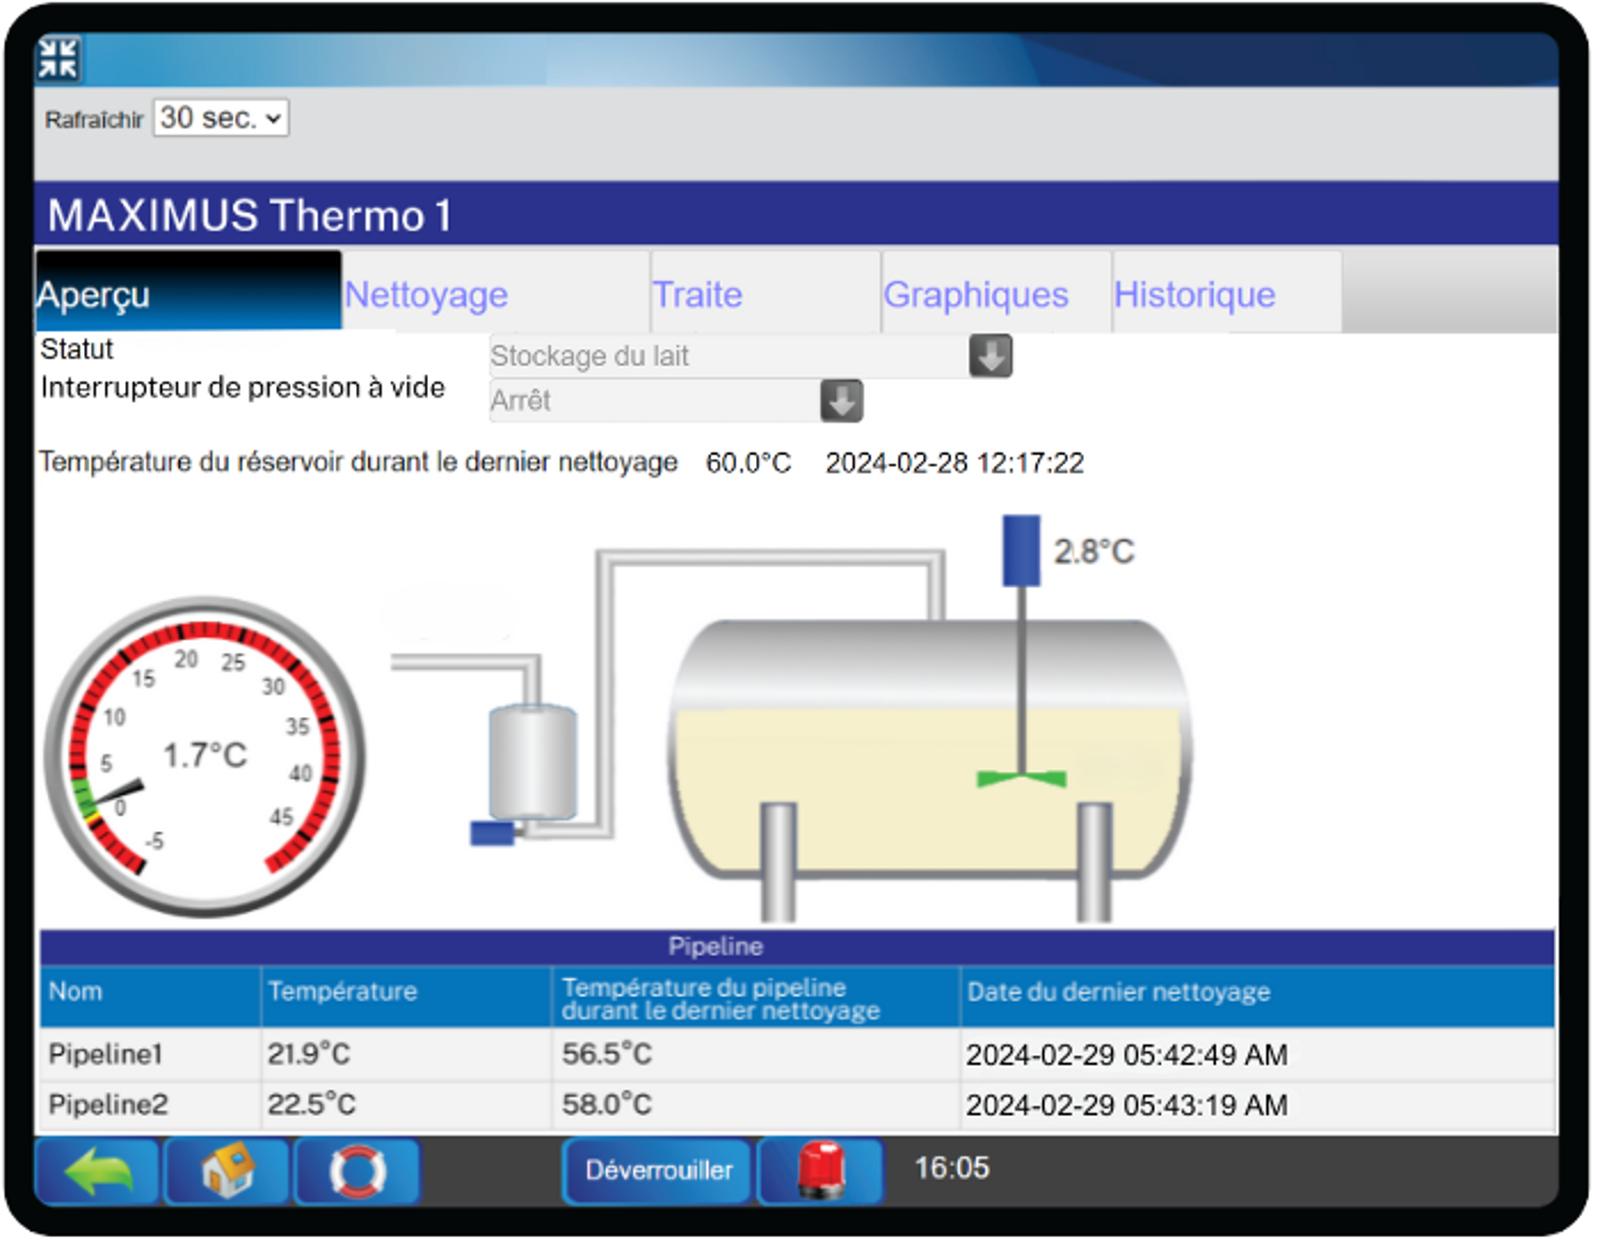Open alarms with red siren icon
Screen dimensions: 1600x1241
click(x=821, y=1170)
